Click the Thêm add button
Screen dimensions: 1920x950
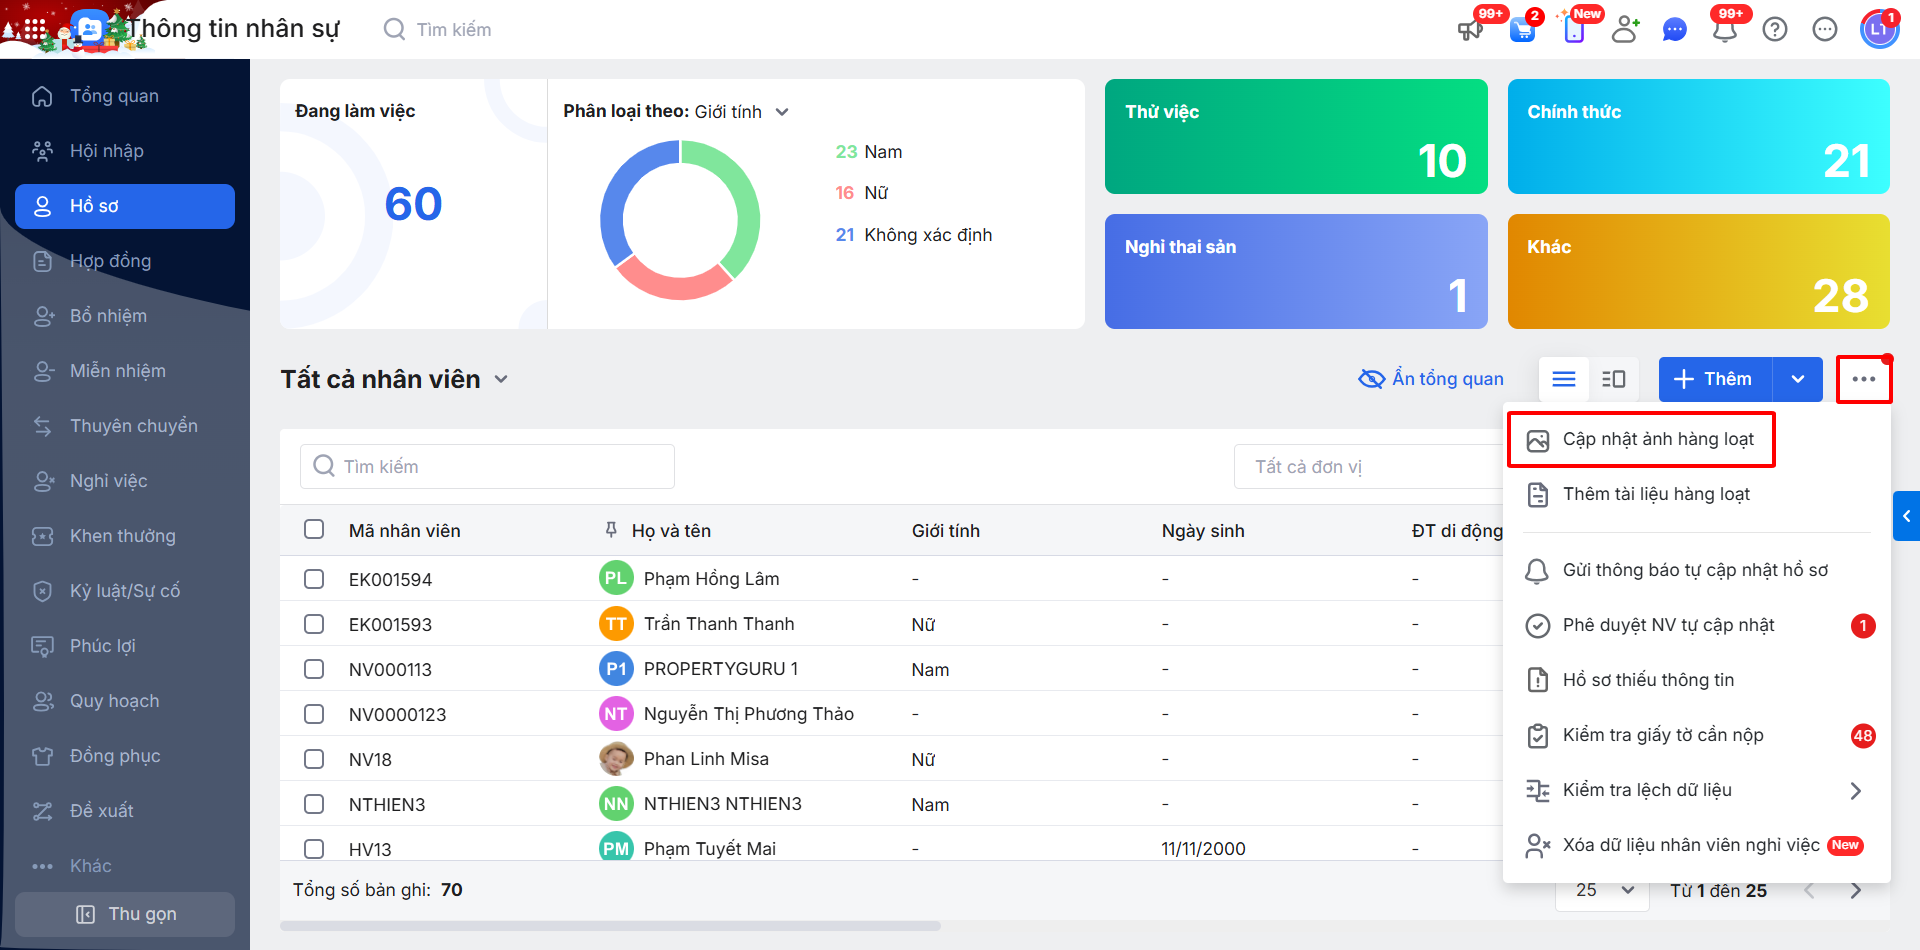click(1714, 379)
